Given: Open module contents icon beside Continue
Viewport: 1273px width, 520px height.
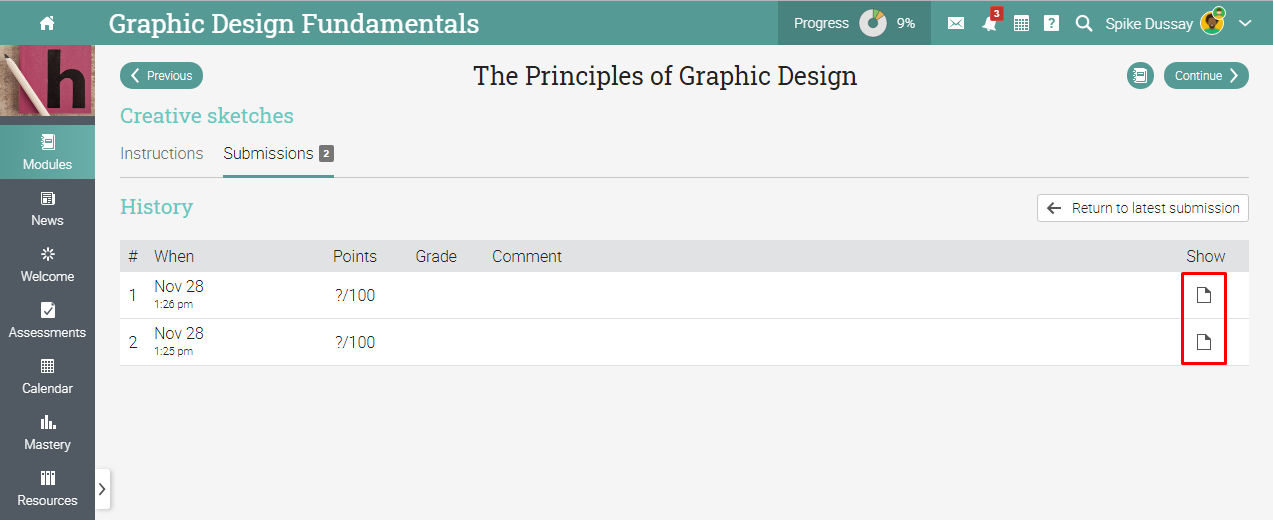Looking at the screenshot, I should click(x=1140, y=76).
